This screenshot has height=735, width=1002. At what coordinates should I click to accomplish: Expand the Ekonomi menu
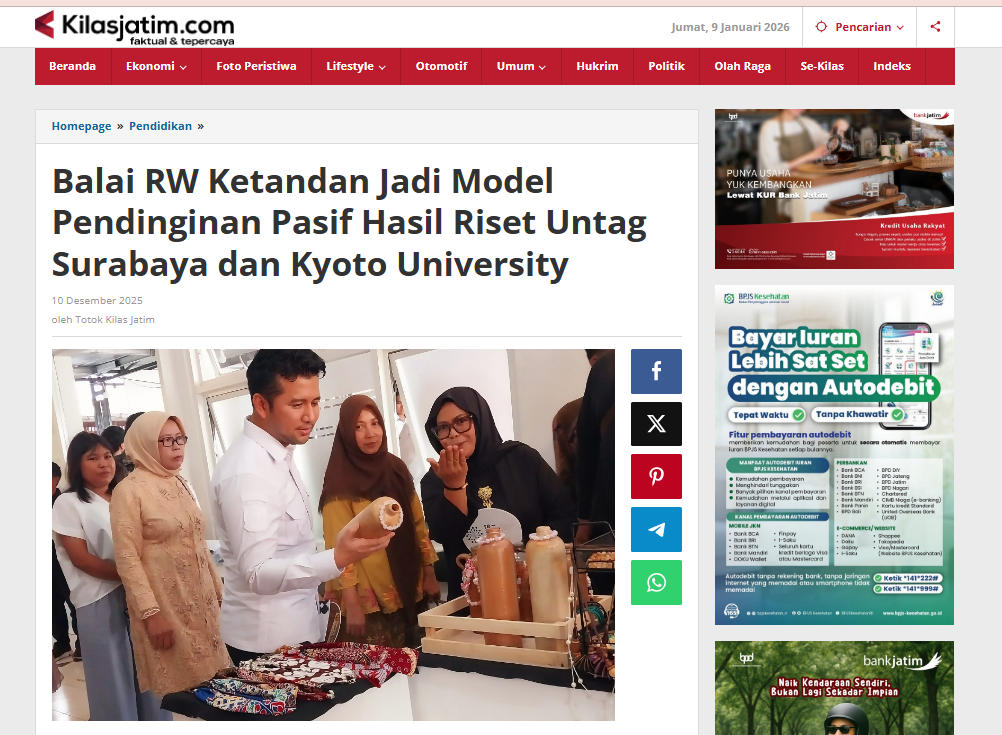[156, 66]
